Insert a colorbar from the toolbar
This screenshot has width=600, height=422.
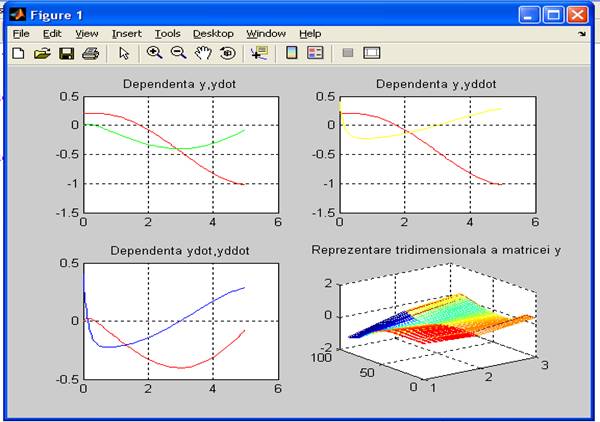(292, 53)
